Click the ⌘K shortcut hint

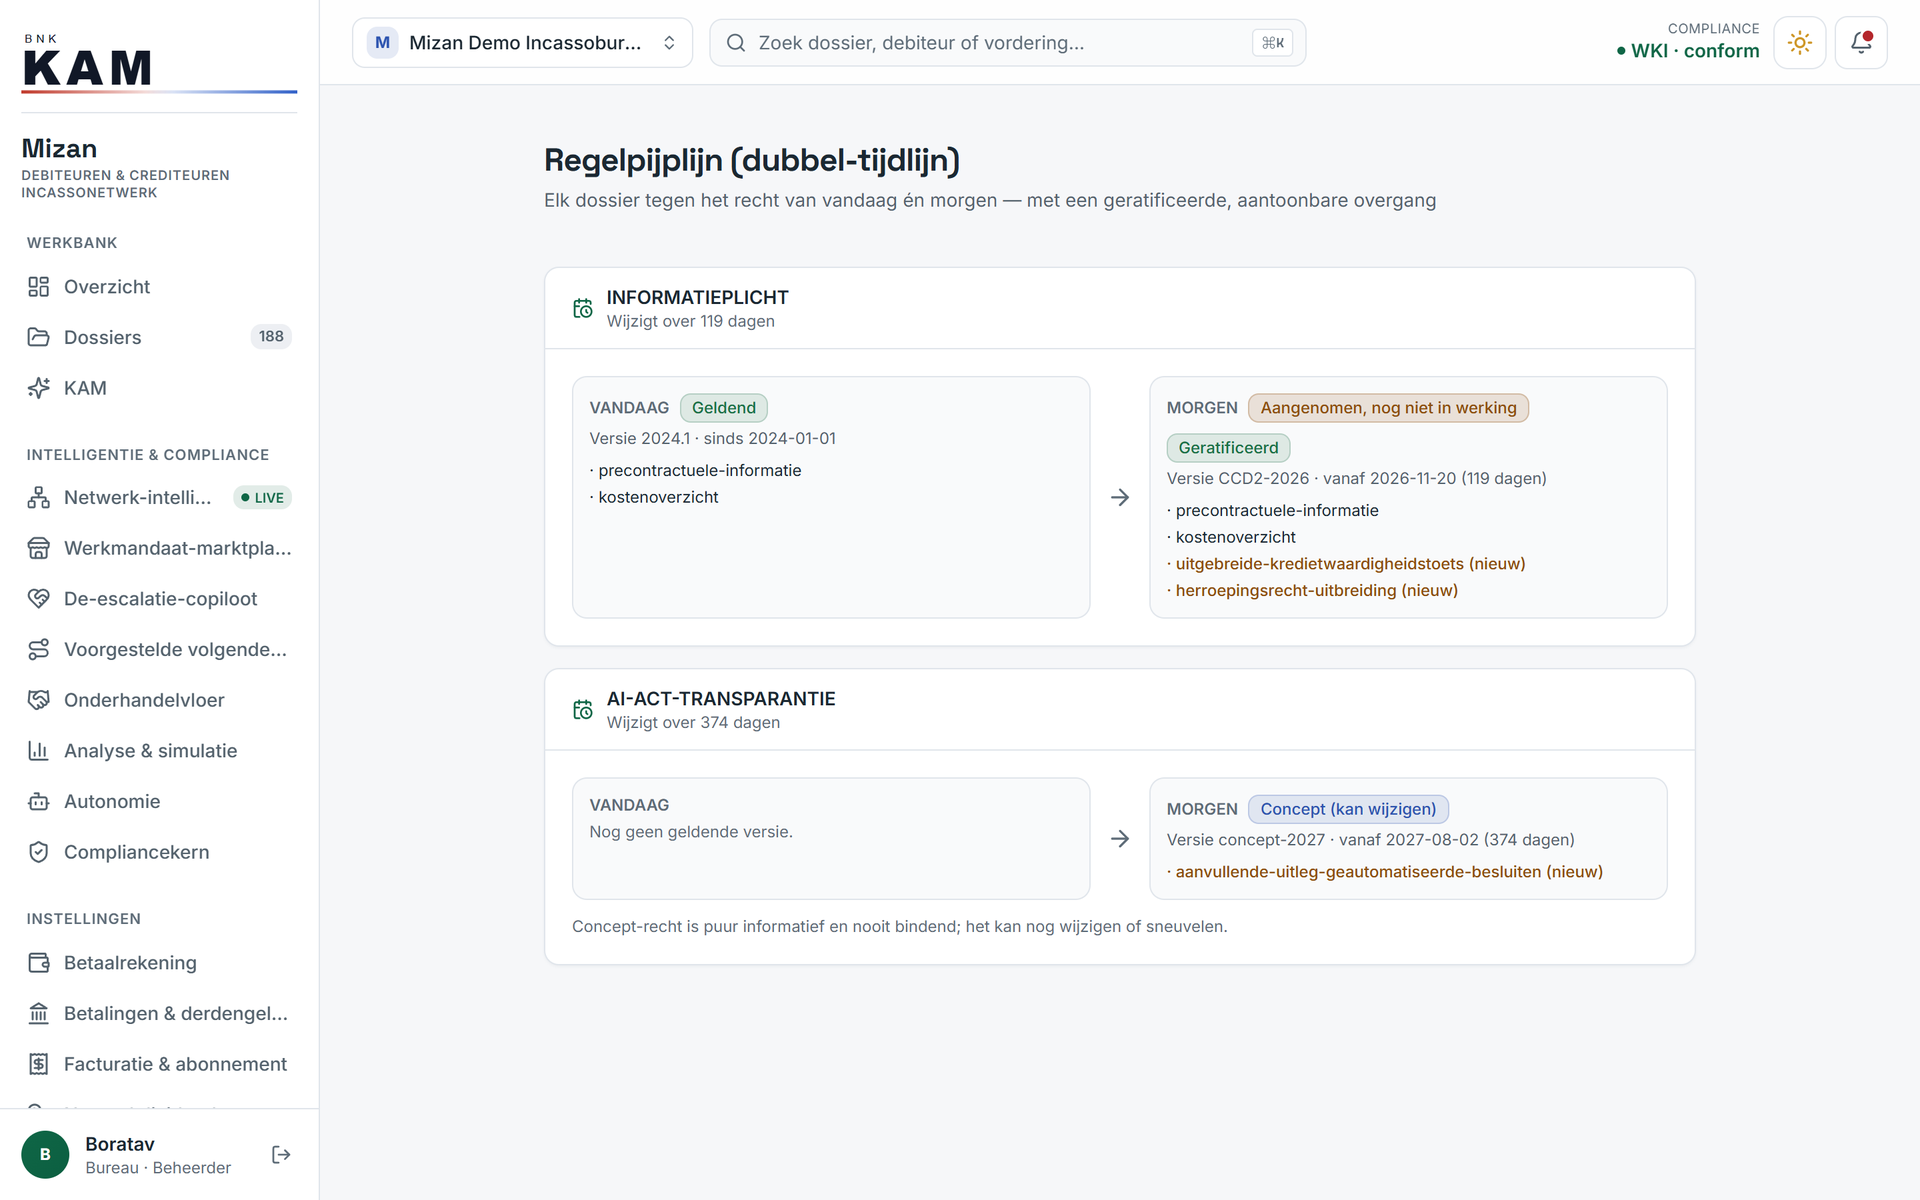[x=1273, y=43]
